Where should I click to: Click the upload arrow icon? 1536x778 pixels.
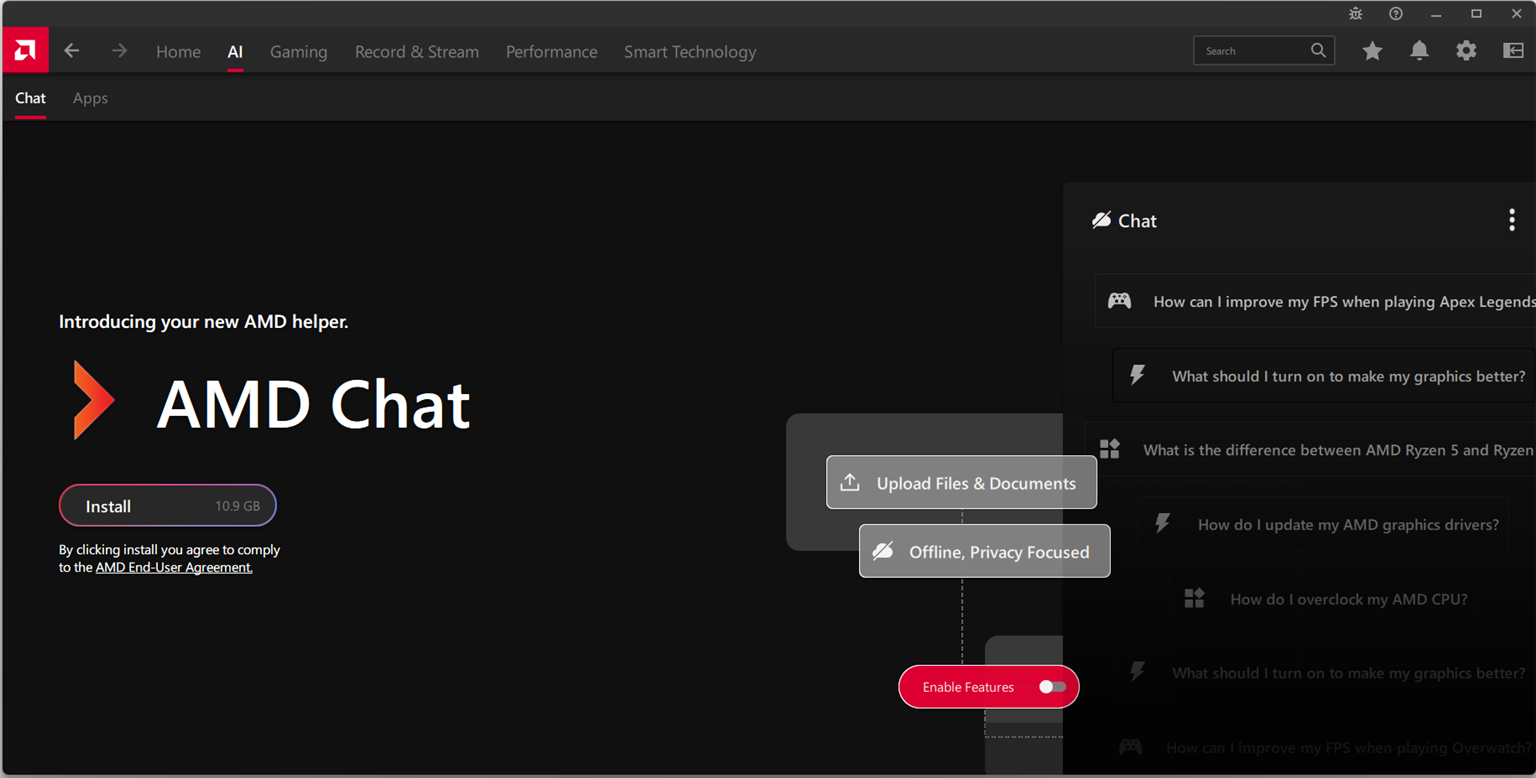850,483
